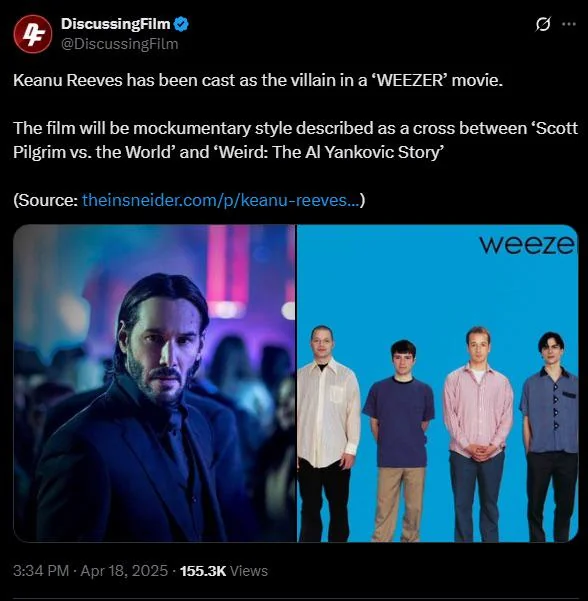Click the 155.3K Views count
Screen dimensions: 588x601
click(x=224, y=571)
